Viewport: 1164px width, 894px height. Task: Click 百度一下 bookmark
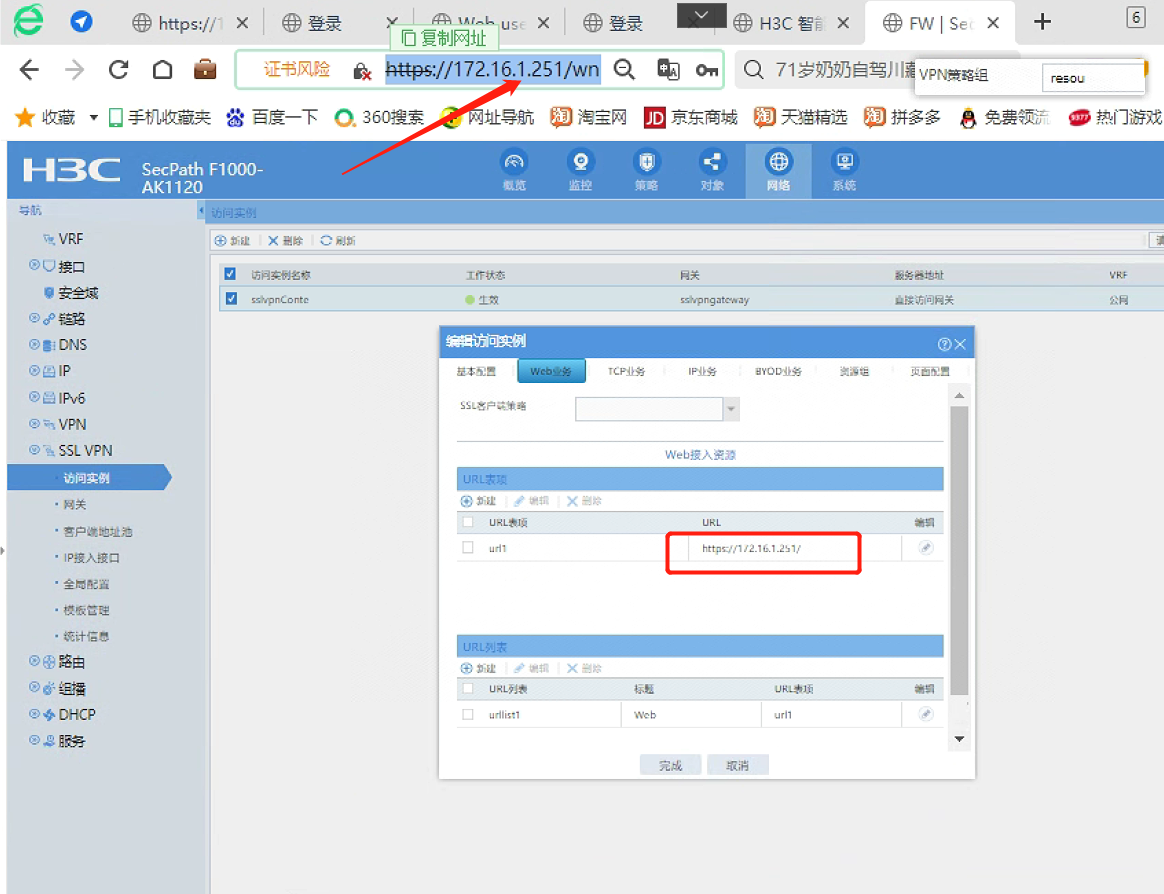tap(272, 117)
